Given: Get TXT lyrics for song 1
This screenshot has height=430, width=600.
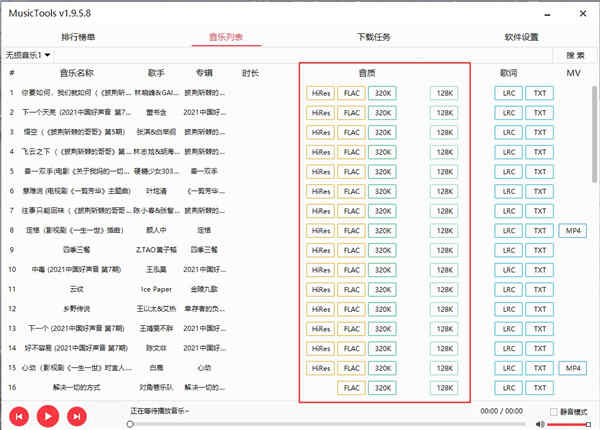Looking at the screenshot, I should point(540,93).
